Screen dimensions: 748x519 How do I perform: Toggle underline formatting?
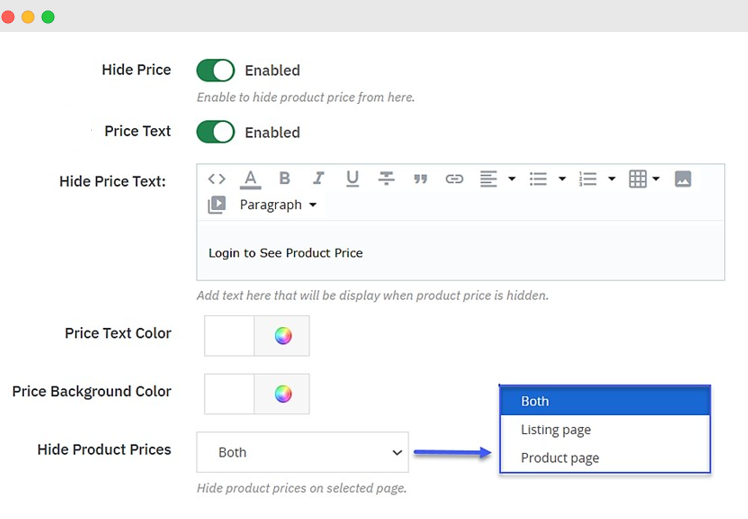(352, 179)
